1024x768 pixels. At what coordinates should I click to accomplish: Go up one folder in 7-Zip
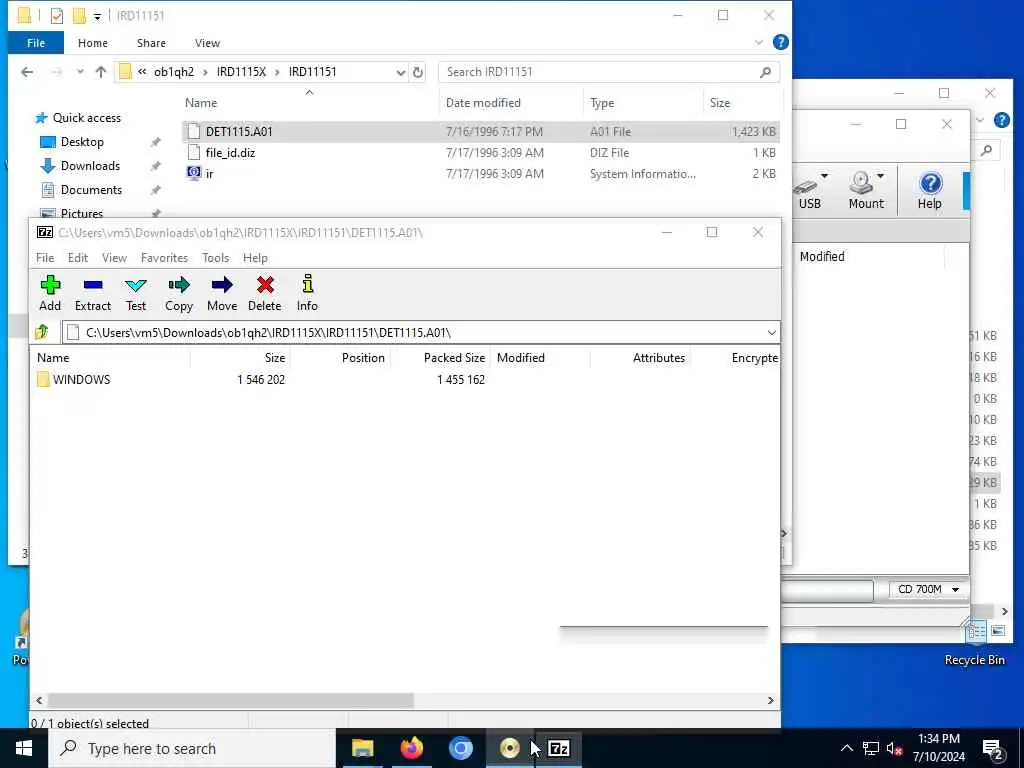tap(42, 332)
